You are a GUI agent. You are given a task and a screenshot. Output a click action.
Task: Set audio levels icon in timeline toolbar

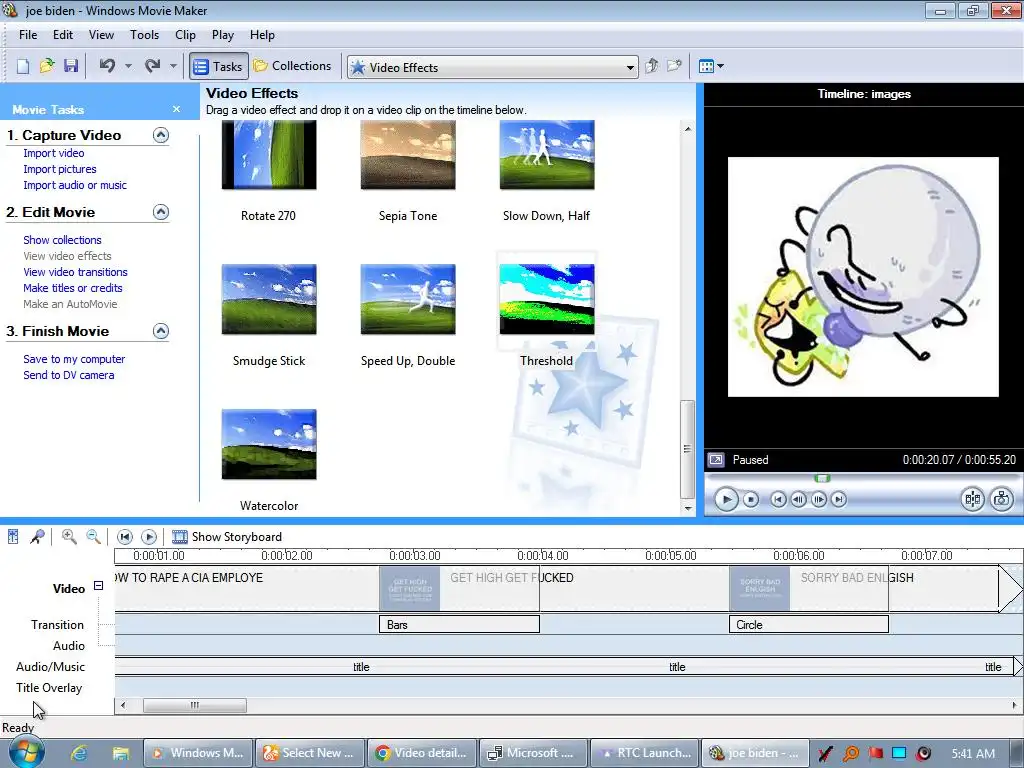13,537
